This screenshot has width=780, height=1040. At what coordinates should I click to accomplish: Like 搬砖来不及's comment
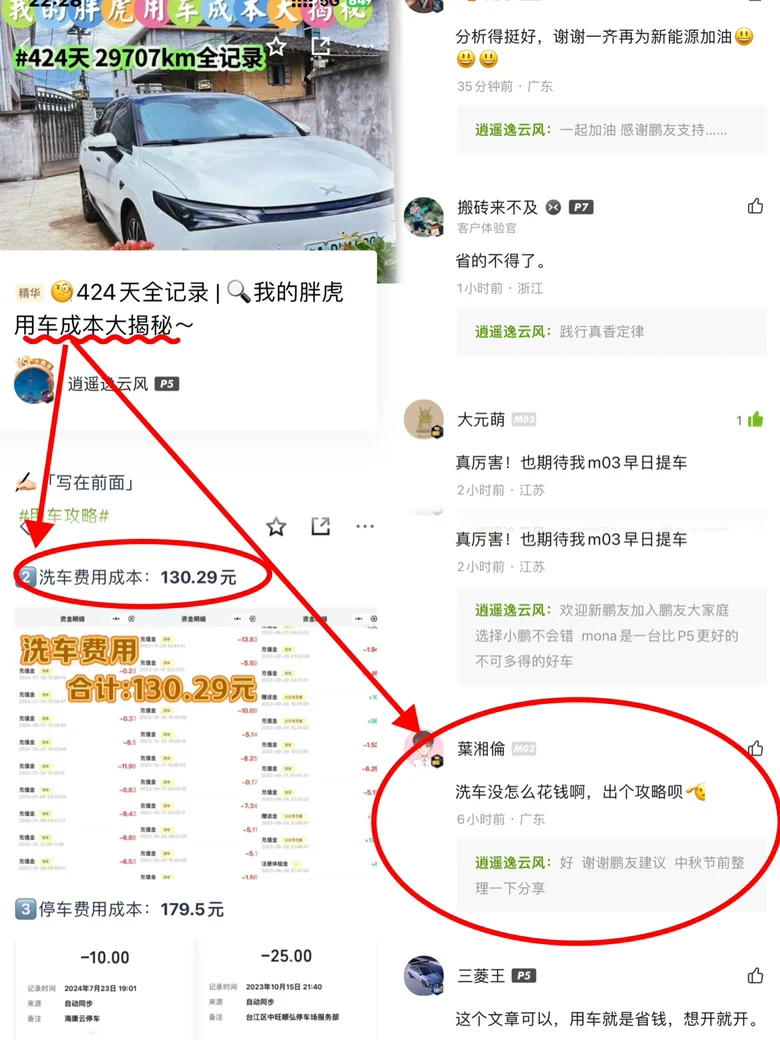point(755,206)
